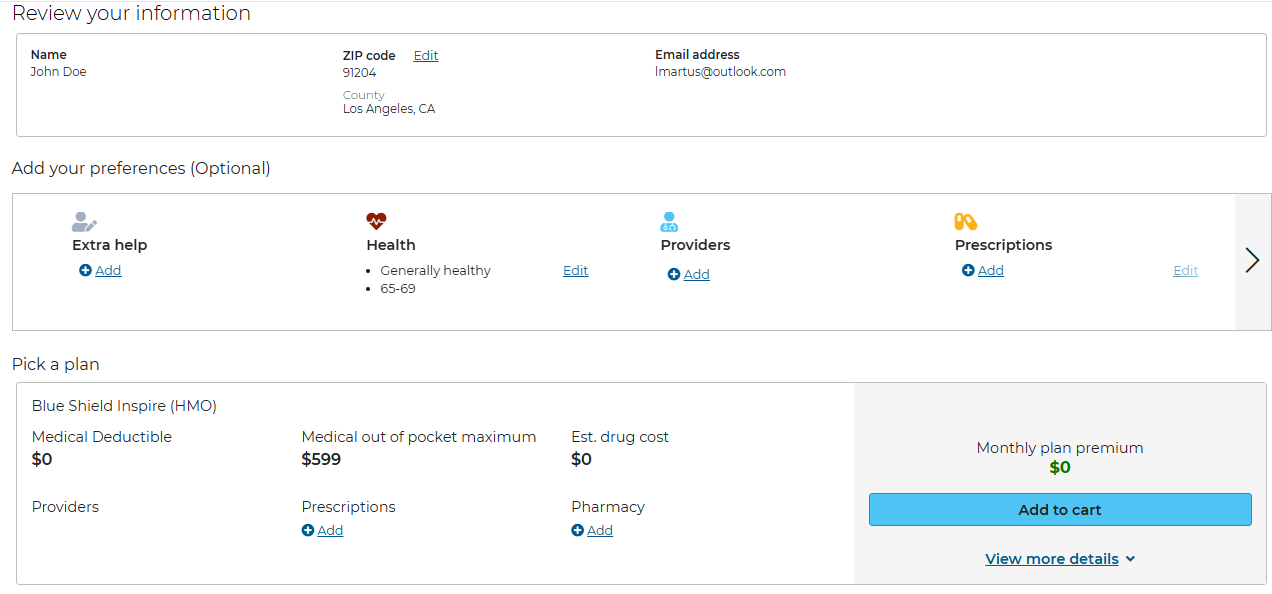Click plus icon next to Extra help Add
The width and height of the screenshot is (1272, 594).
tap(85, 271)
